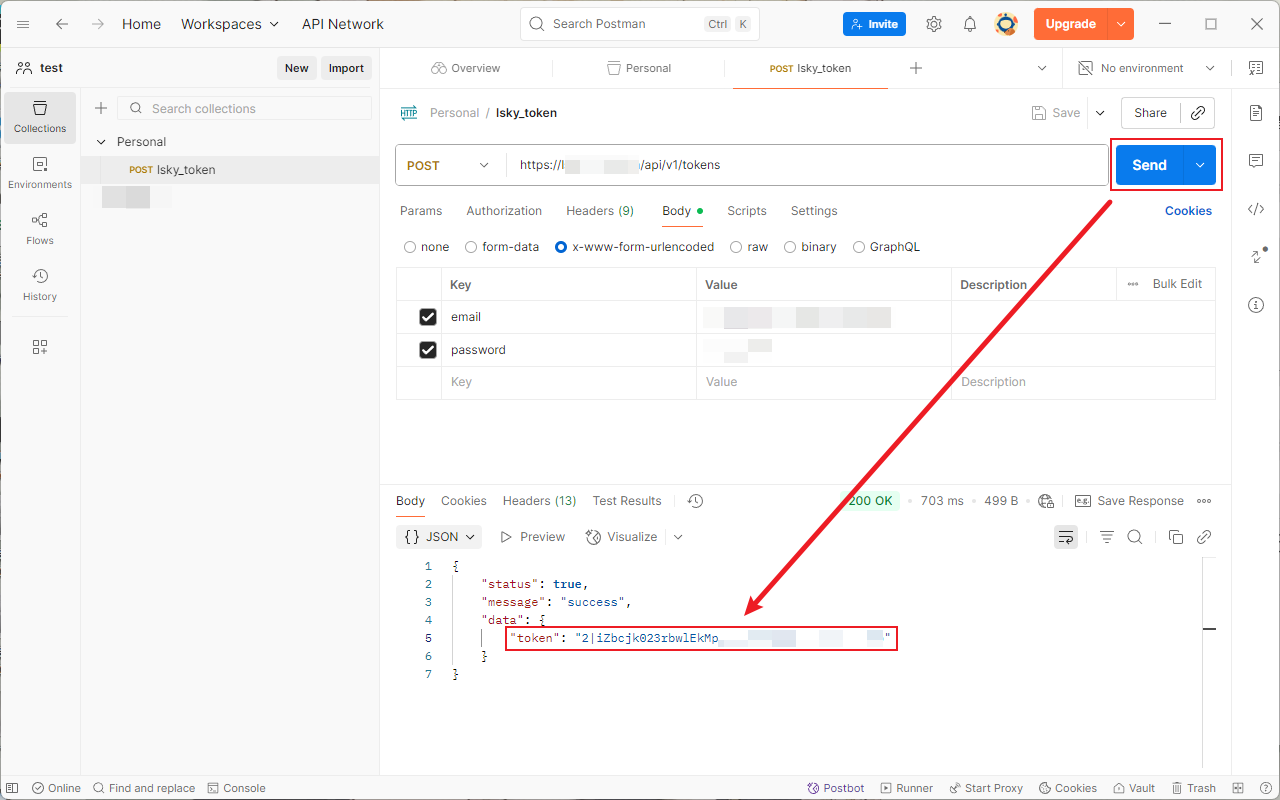Open the JSON response format dropdown
Screen dimensions: 1280x800
point(439,537)
